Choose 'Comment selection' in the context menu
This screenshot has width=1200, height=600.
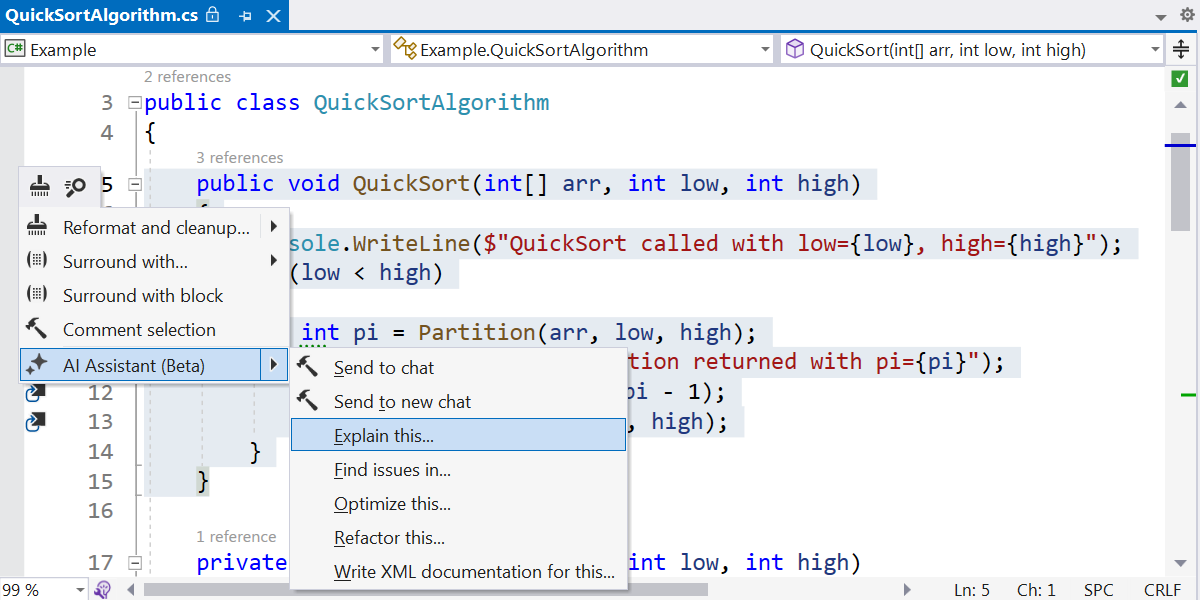tap(139, 330)
